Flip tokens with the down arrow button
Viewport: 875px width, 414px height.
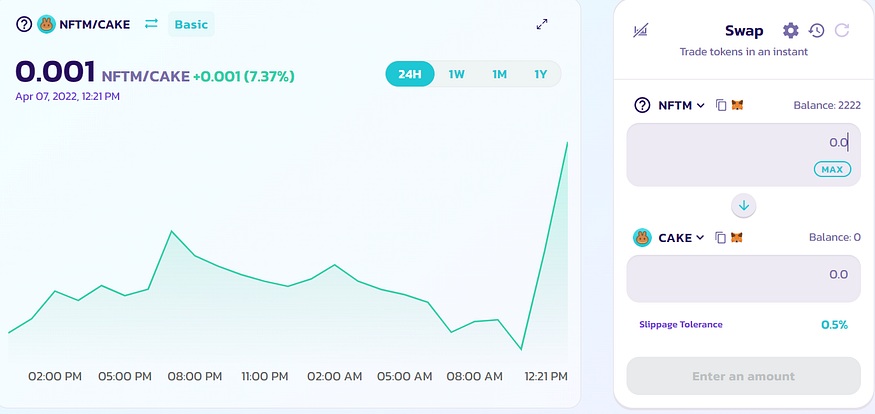(x=743, y=206)
